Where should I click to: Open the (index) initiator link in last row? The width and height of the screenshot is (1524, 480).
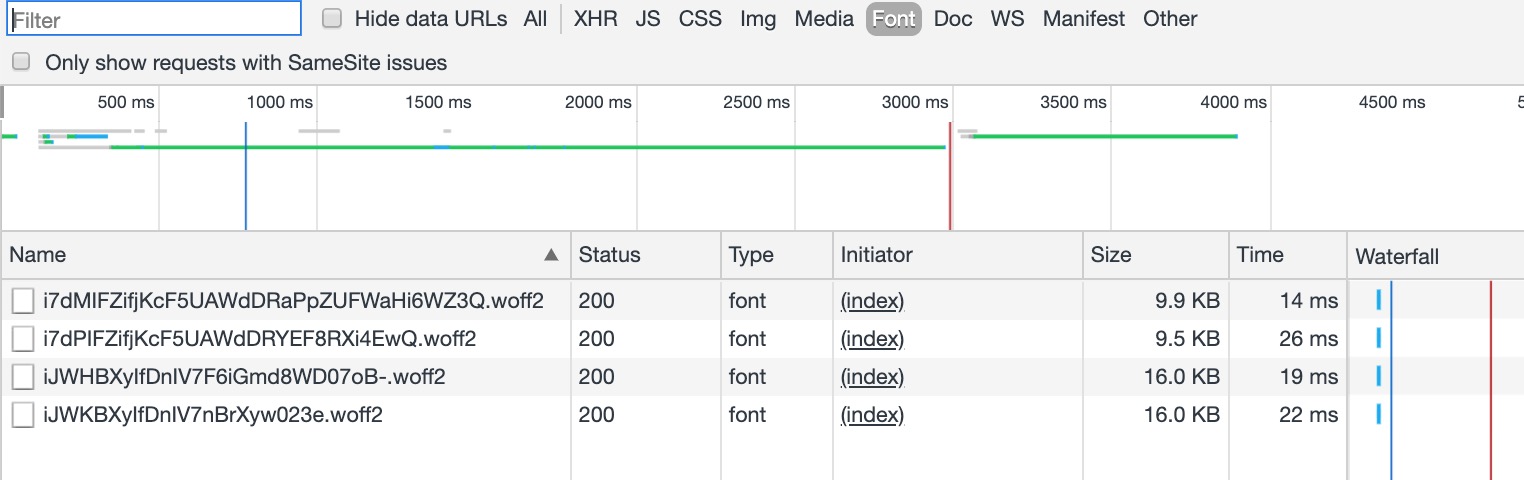click(x=872, y=415)
